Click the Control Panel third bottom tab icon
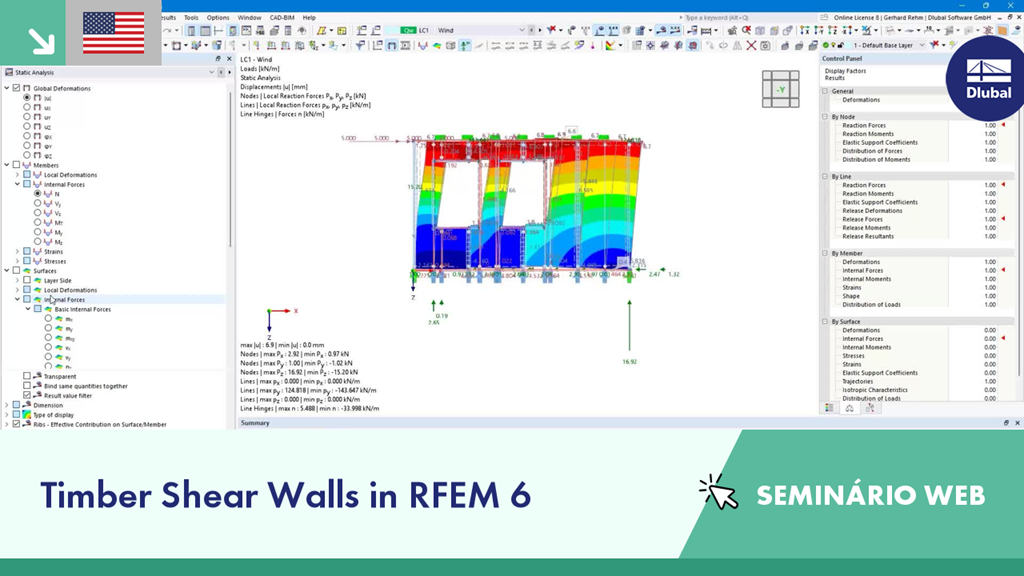 870,408
